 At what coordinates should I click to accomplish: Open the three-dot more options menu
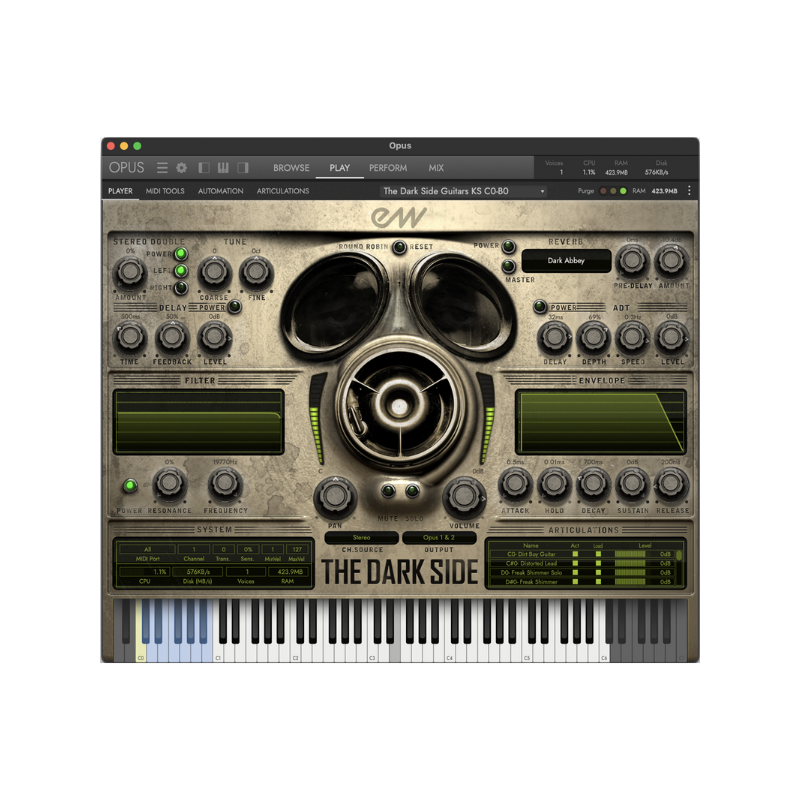tap(689, 191)
